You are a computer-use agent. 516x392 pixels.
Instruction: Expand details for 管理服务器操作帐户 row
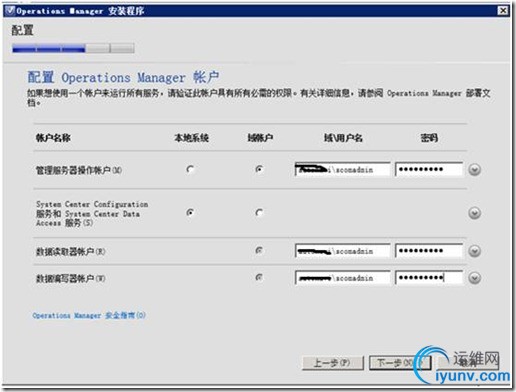click(474, 170)
